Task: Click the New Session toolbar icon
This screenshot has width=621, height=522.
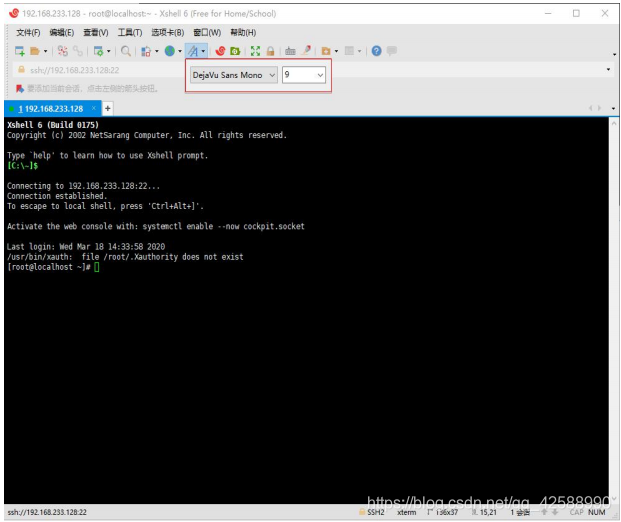Action: pyautogui.click(x=19, y=51)
